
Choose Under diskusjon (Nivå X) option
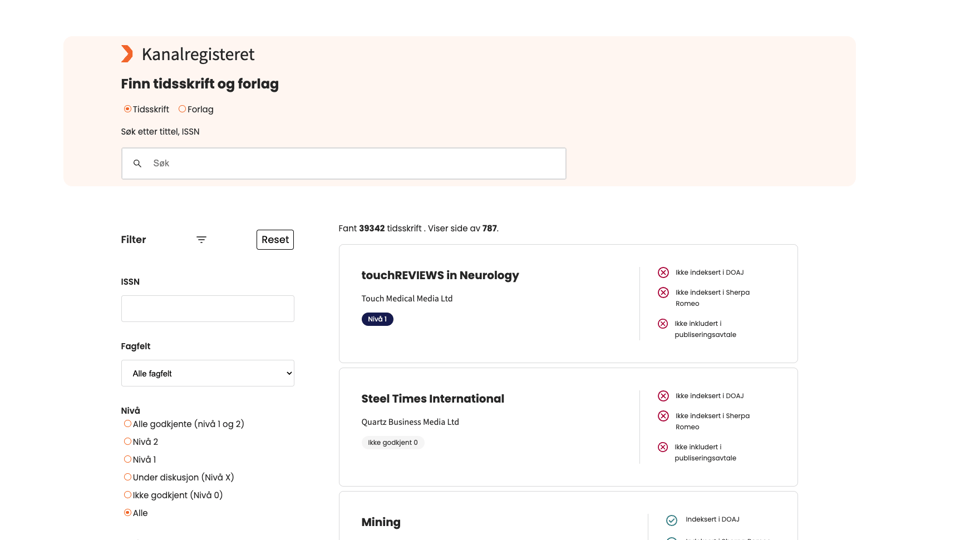tap(127, 477)
